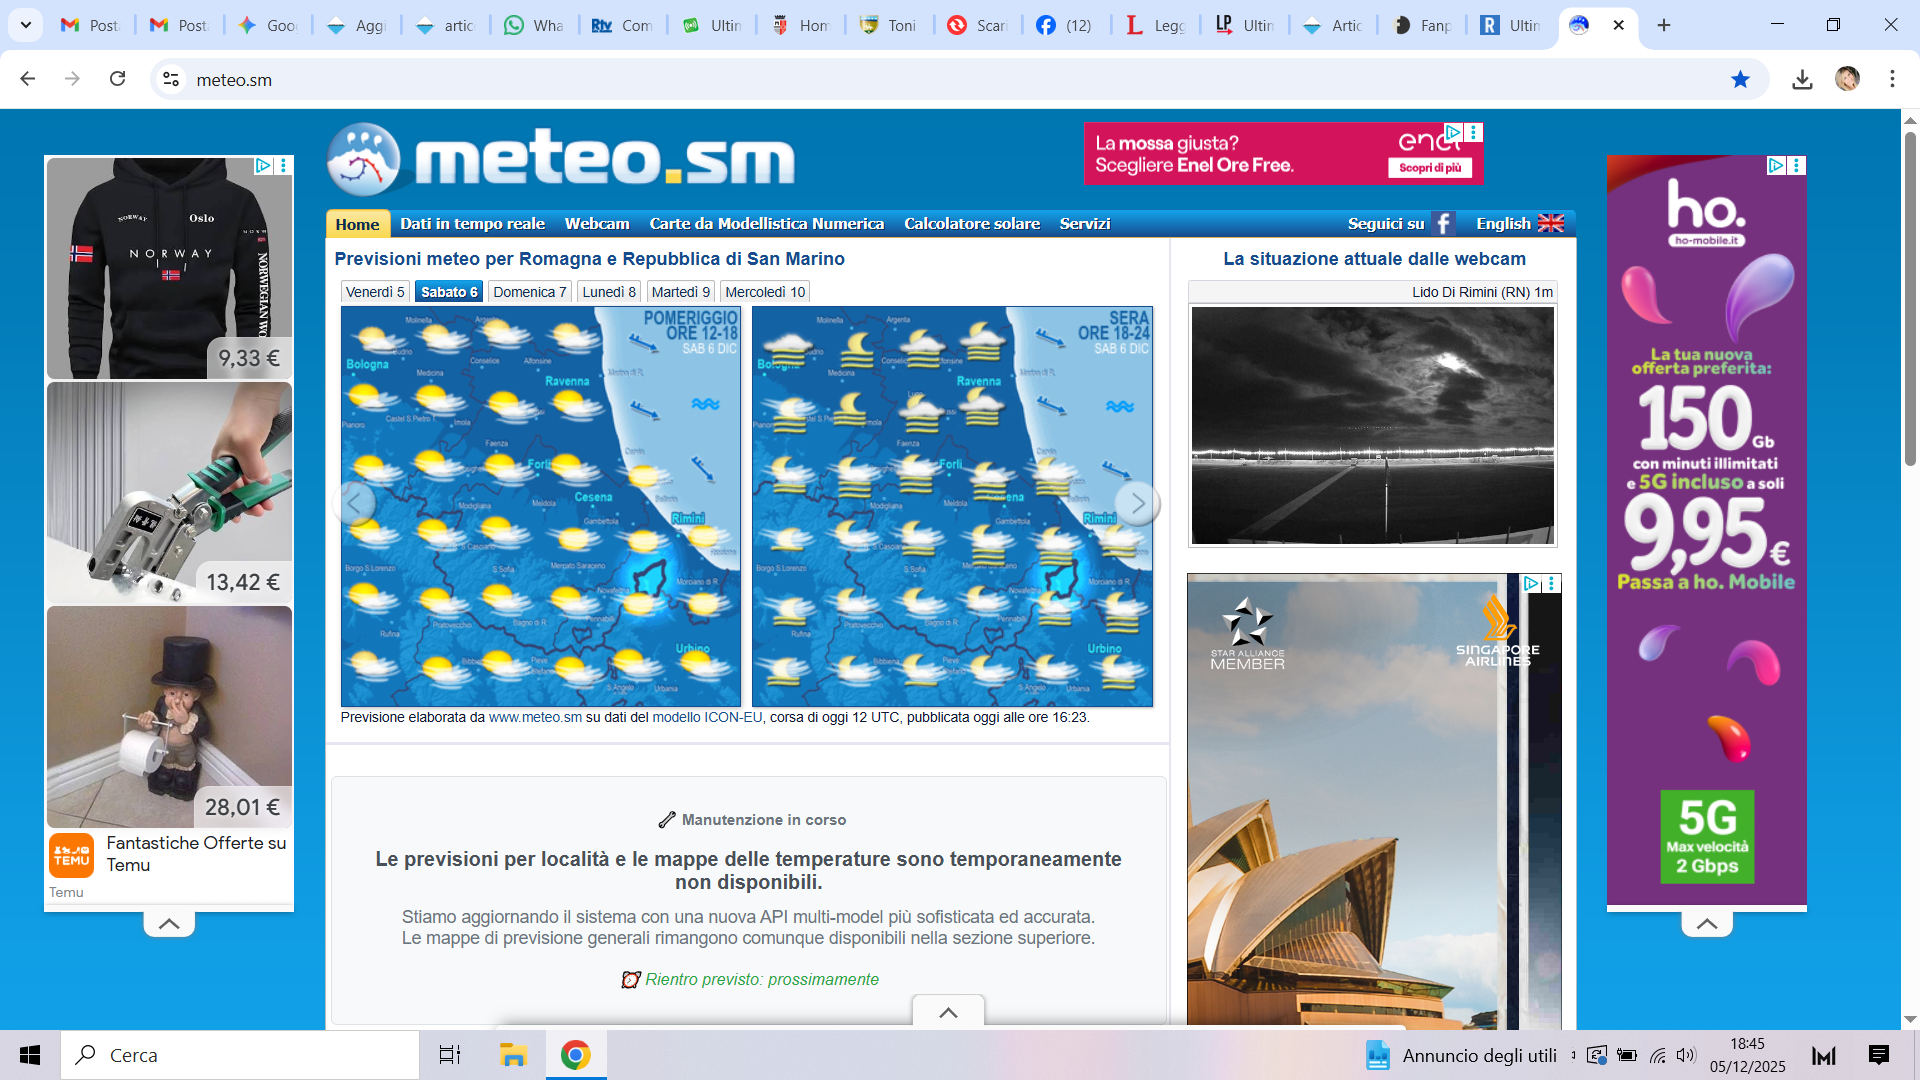Expand the bottom center chevron panel

[948, 1012]
